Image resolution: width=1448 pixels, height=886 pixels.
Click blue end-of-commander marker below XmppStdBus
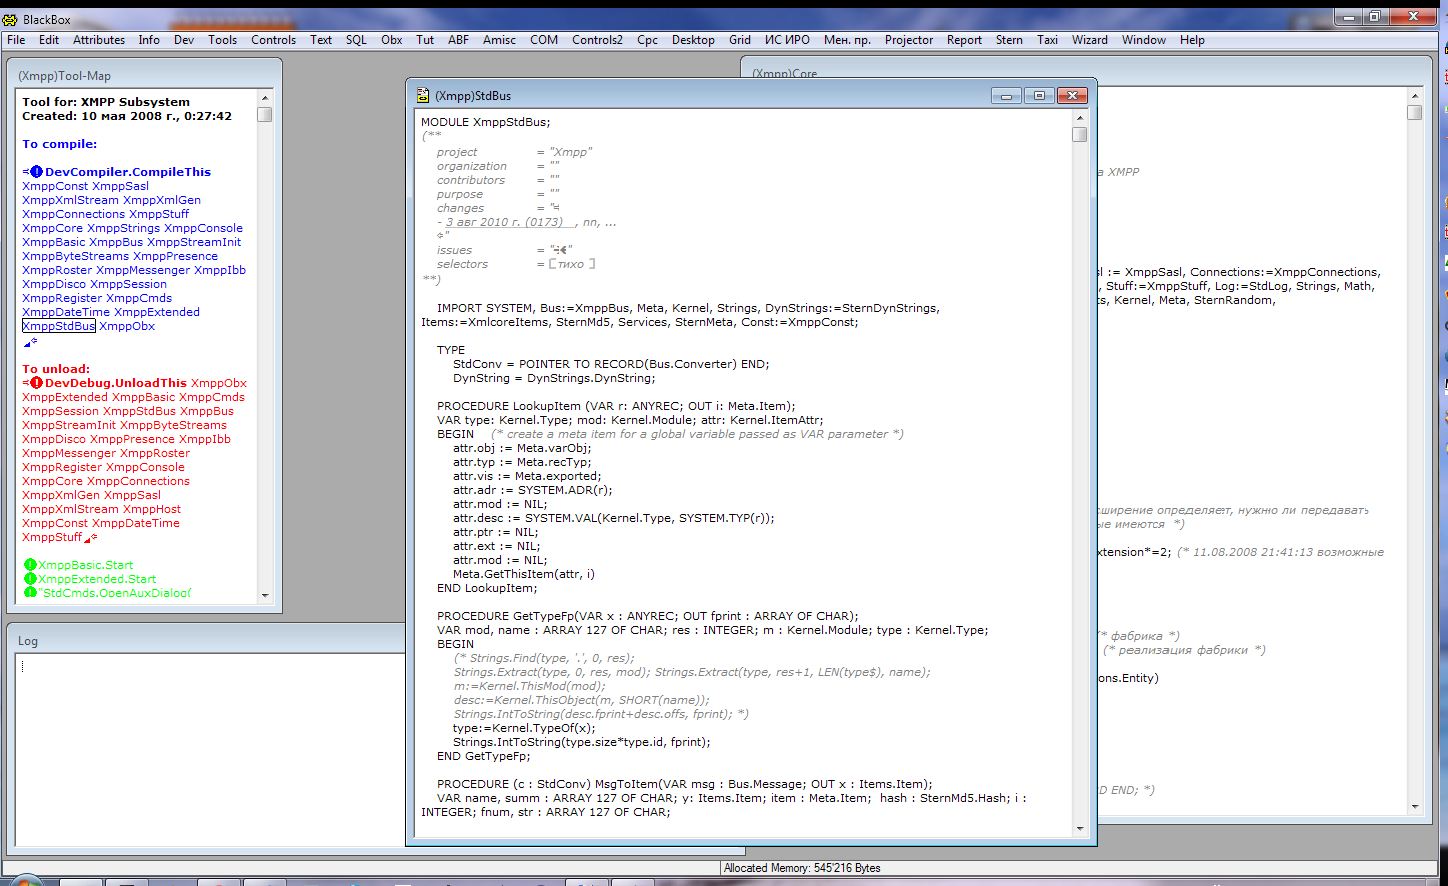pyautogui.click(x=30, y=342)
